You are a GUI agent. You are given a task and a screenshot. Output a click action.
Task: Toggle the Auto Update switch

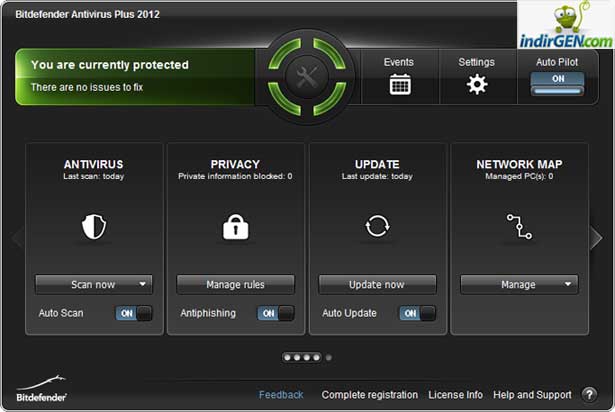tap(417, 313)
